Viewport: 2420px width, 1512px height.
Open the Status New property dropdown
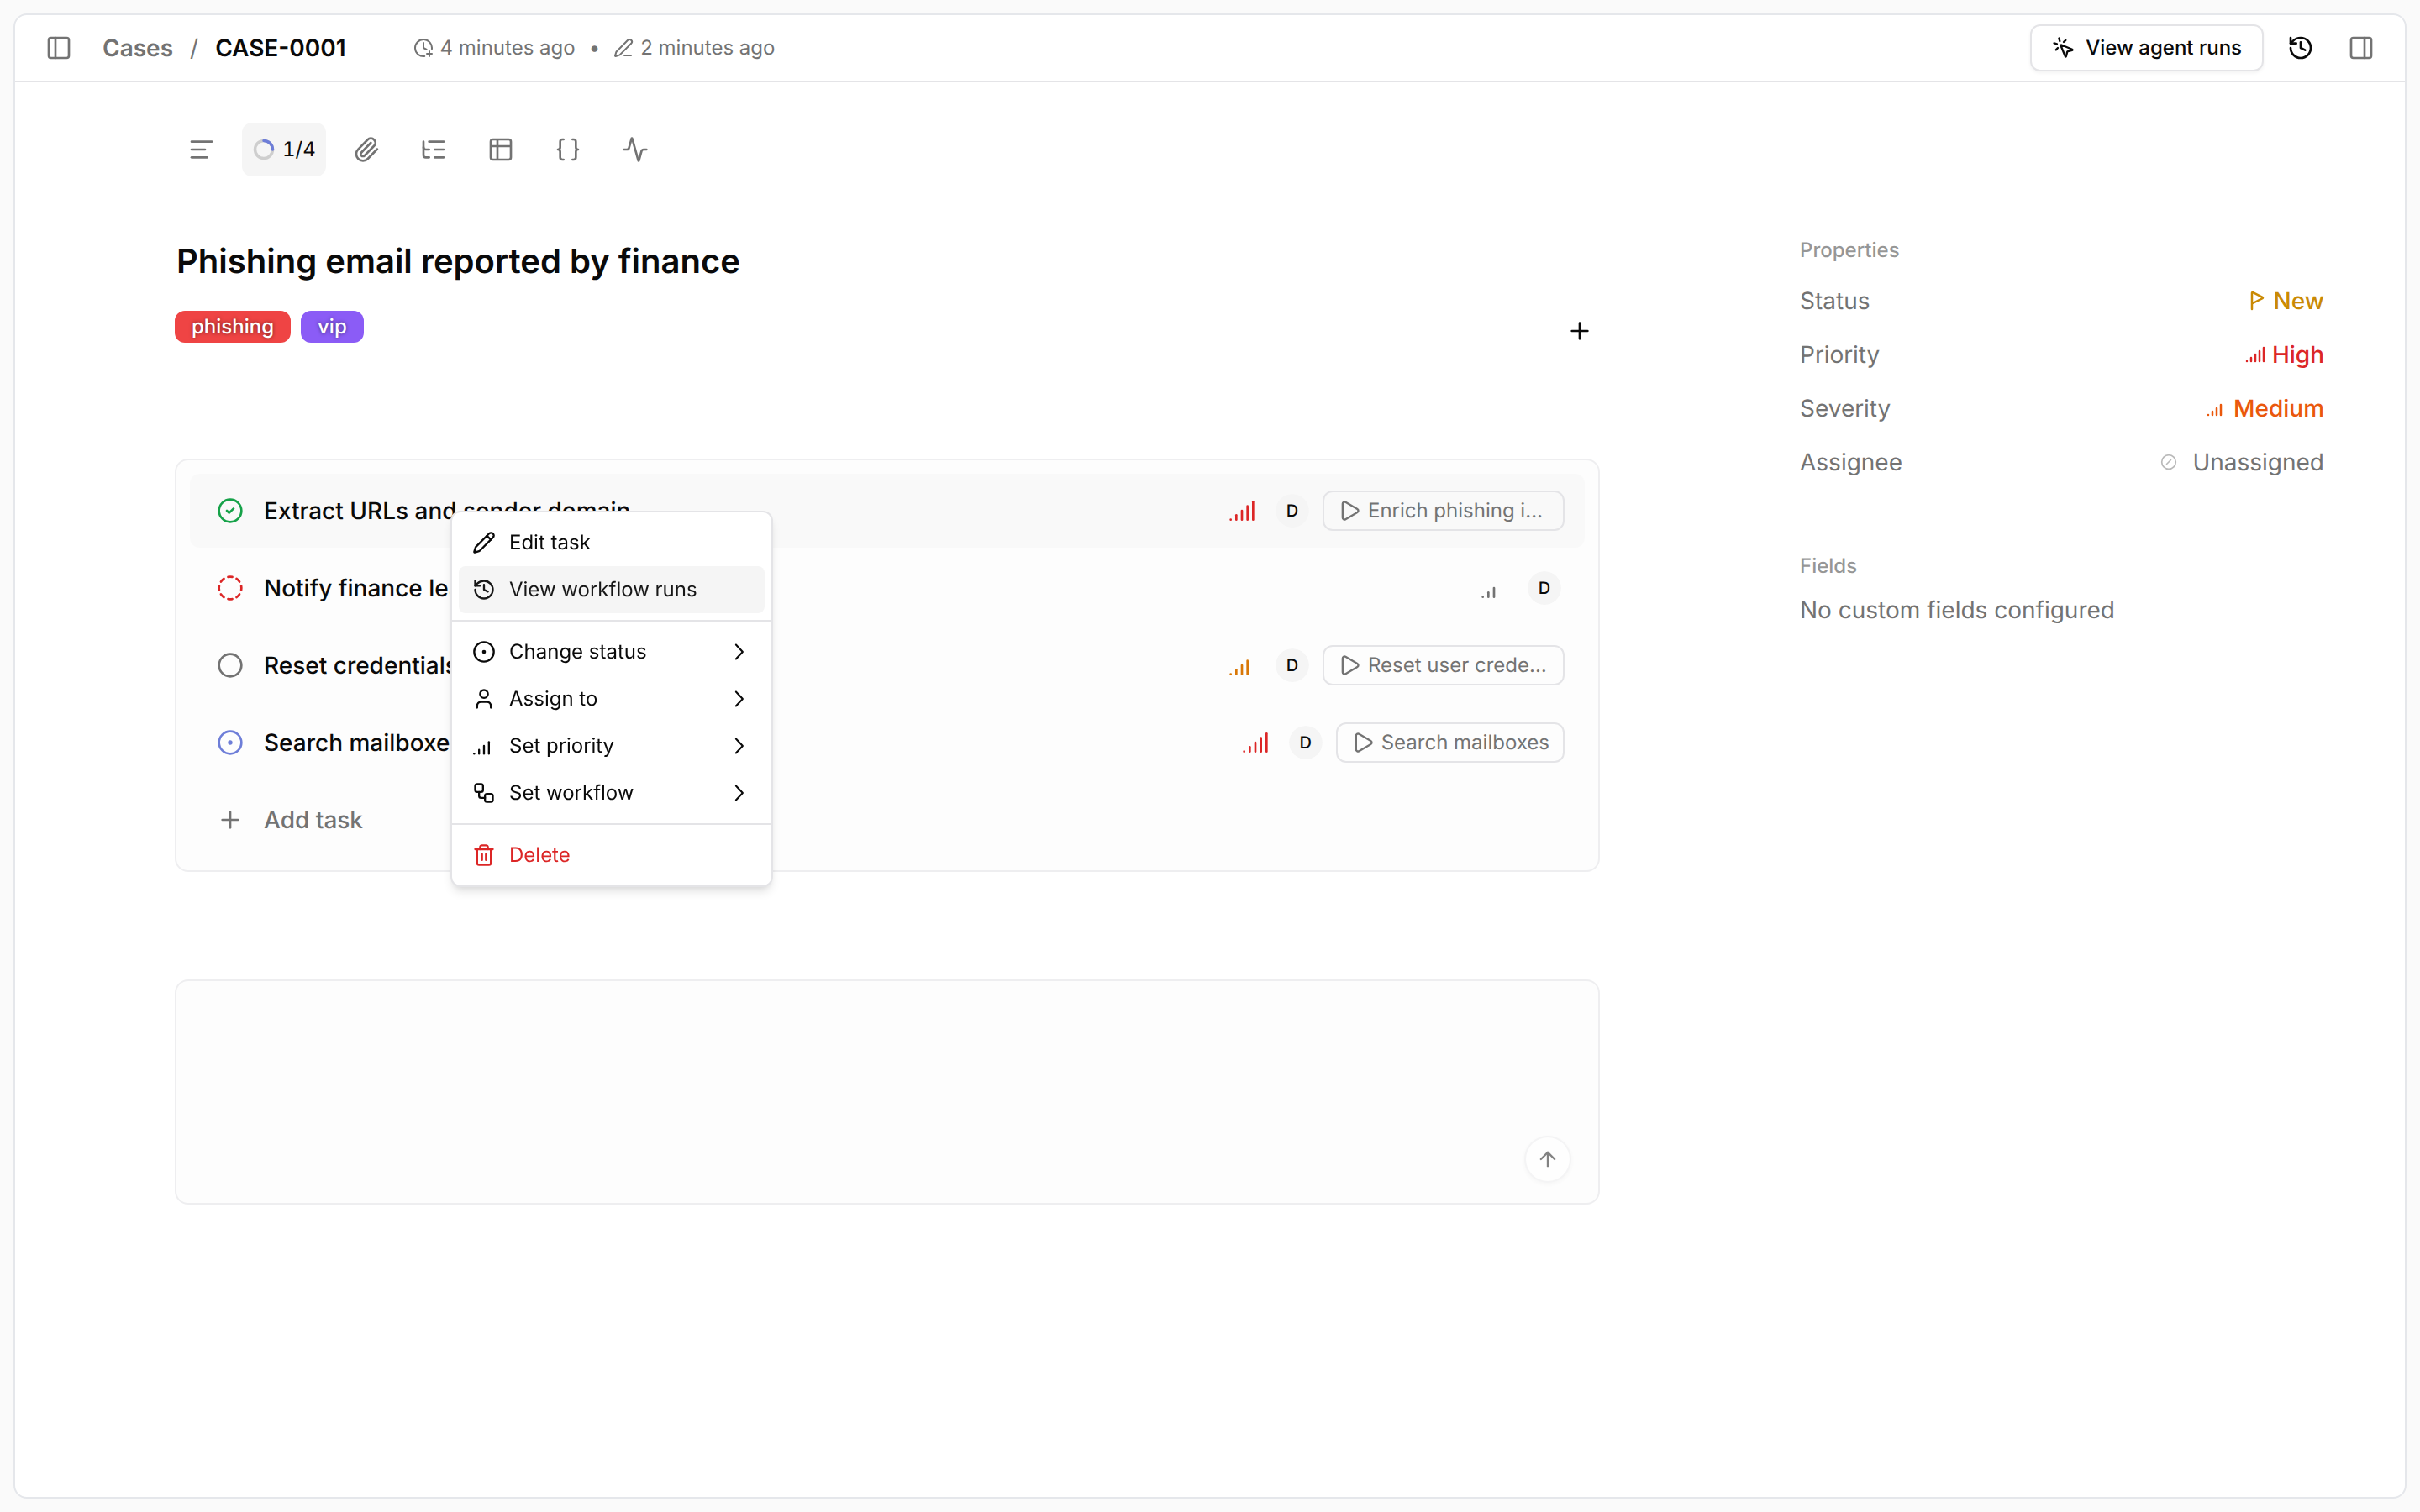pos(2285,301)
